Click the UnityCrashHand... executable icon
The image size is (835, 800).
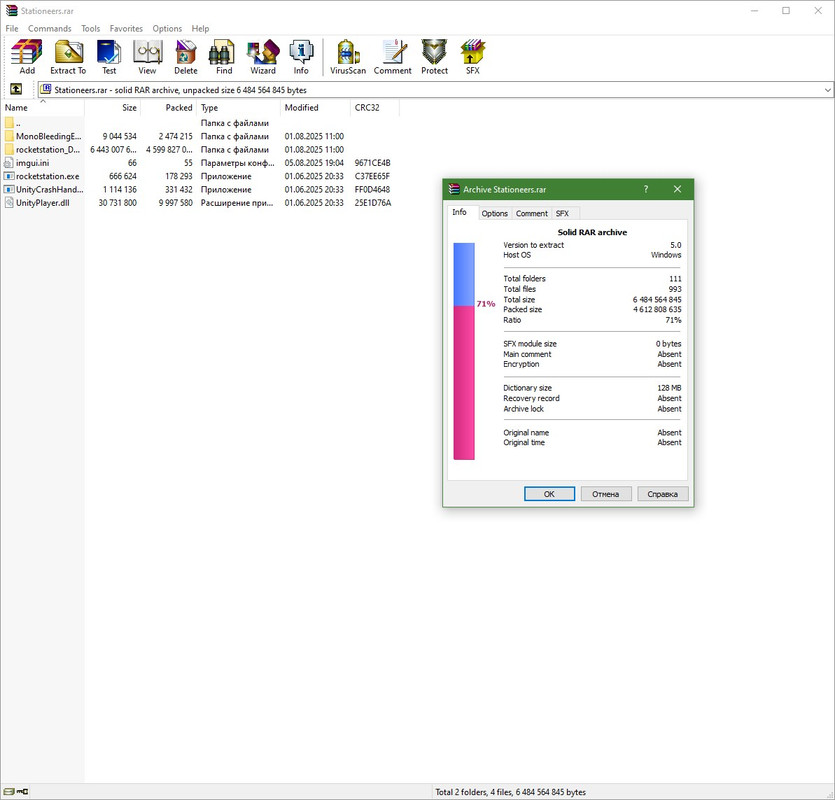(x=9, y=190)
